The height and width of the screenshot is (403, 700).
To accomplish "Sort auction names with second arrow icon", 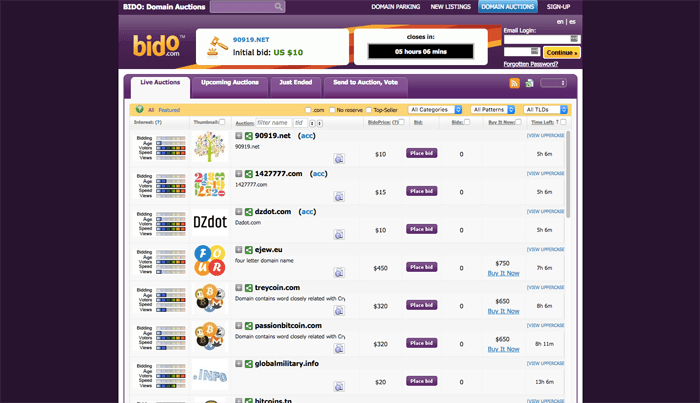I will tap(320, 123).
